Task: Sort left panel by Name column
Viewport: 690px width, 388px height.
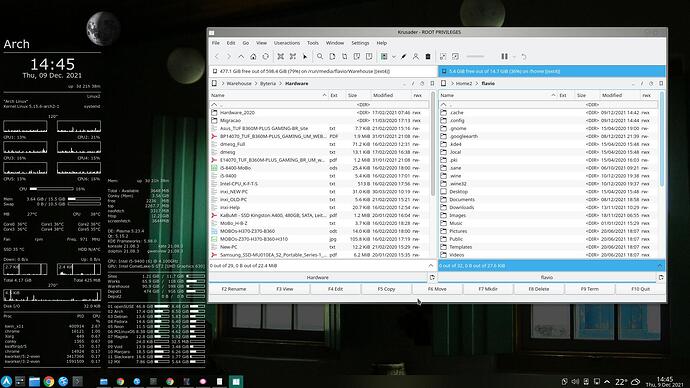Action: pos(268,95)
